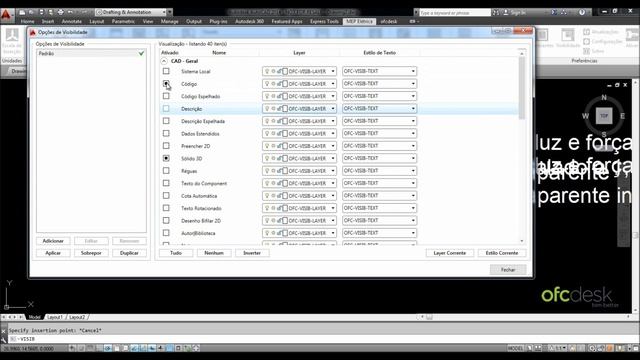Screen dimensions: 640x360
Task: Click the W compass direction on ViewCube
Action: tap(586, 116)
